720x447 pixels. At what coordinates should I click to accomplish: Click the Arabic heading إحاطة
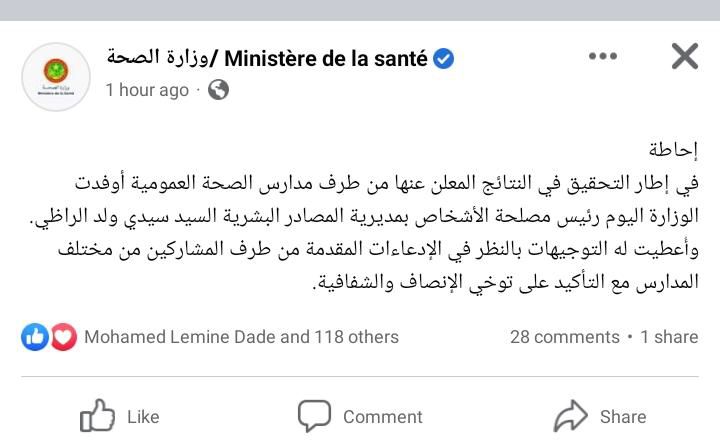[673, 150]
